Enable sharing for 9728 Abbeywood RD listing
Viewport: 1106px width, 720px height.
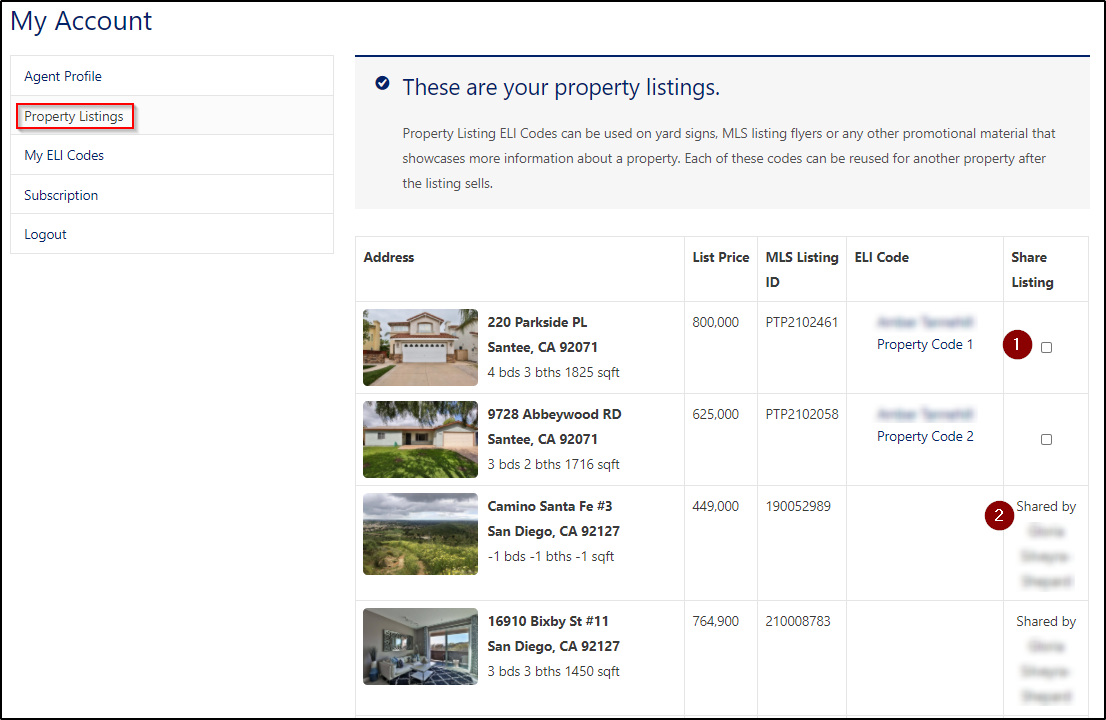click(x=1046, y=439)
